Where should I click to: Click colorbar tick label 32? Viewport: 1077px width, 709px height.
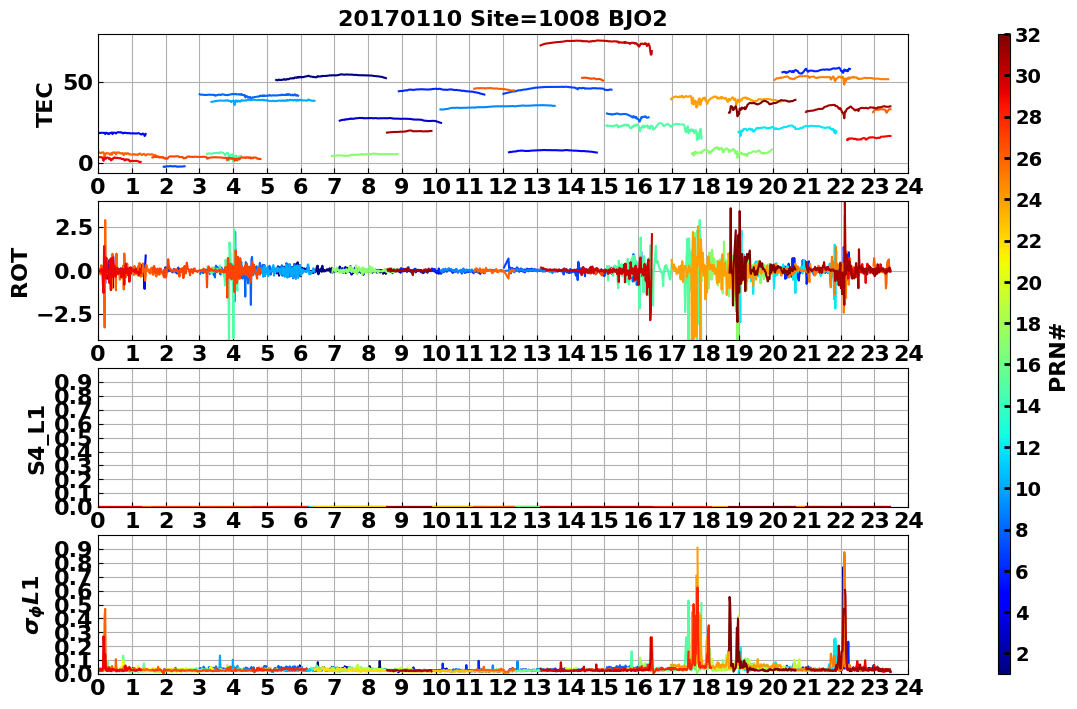tap(1028, 35)
